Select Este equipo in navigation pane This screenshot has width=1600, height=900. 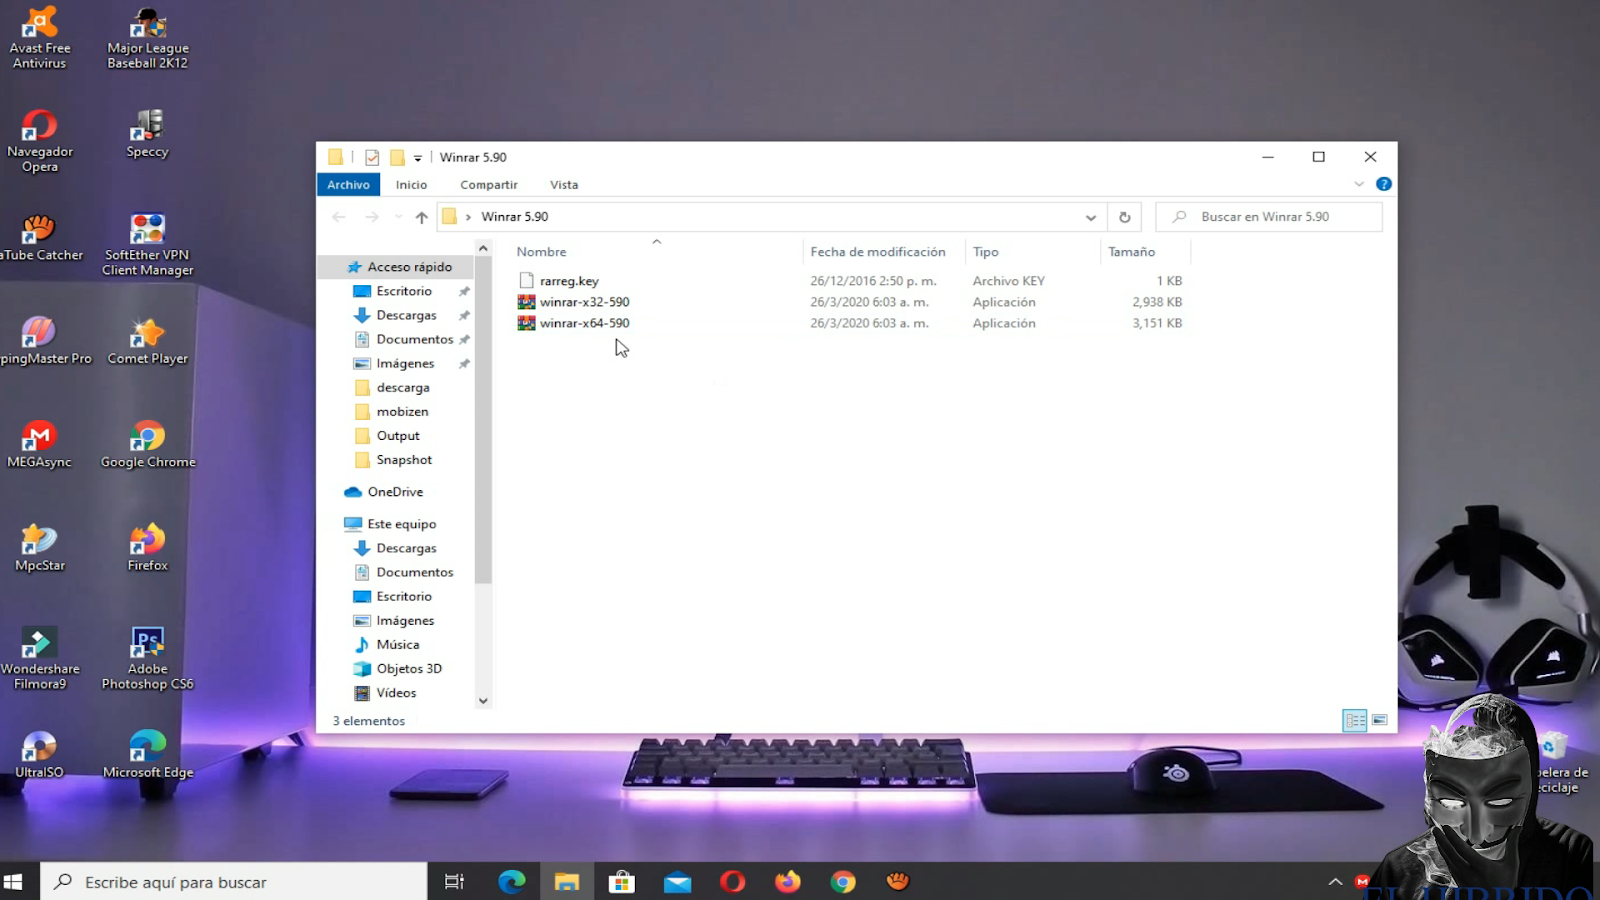401,524
